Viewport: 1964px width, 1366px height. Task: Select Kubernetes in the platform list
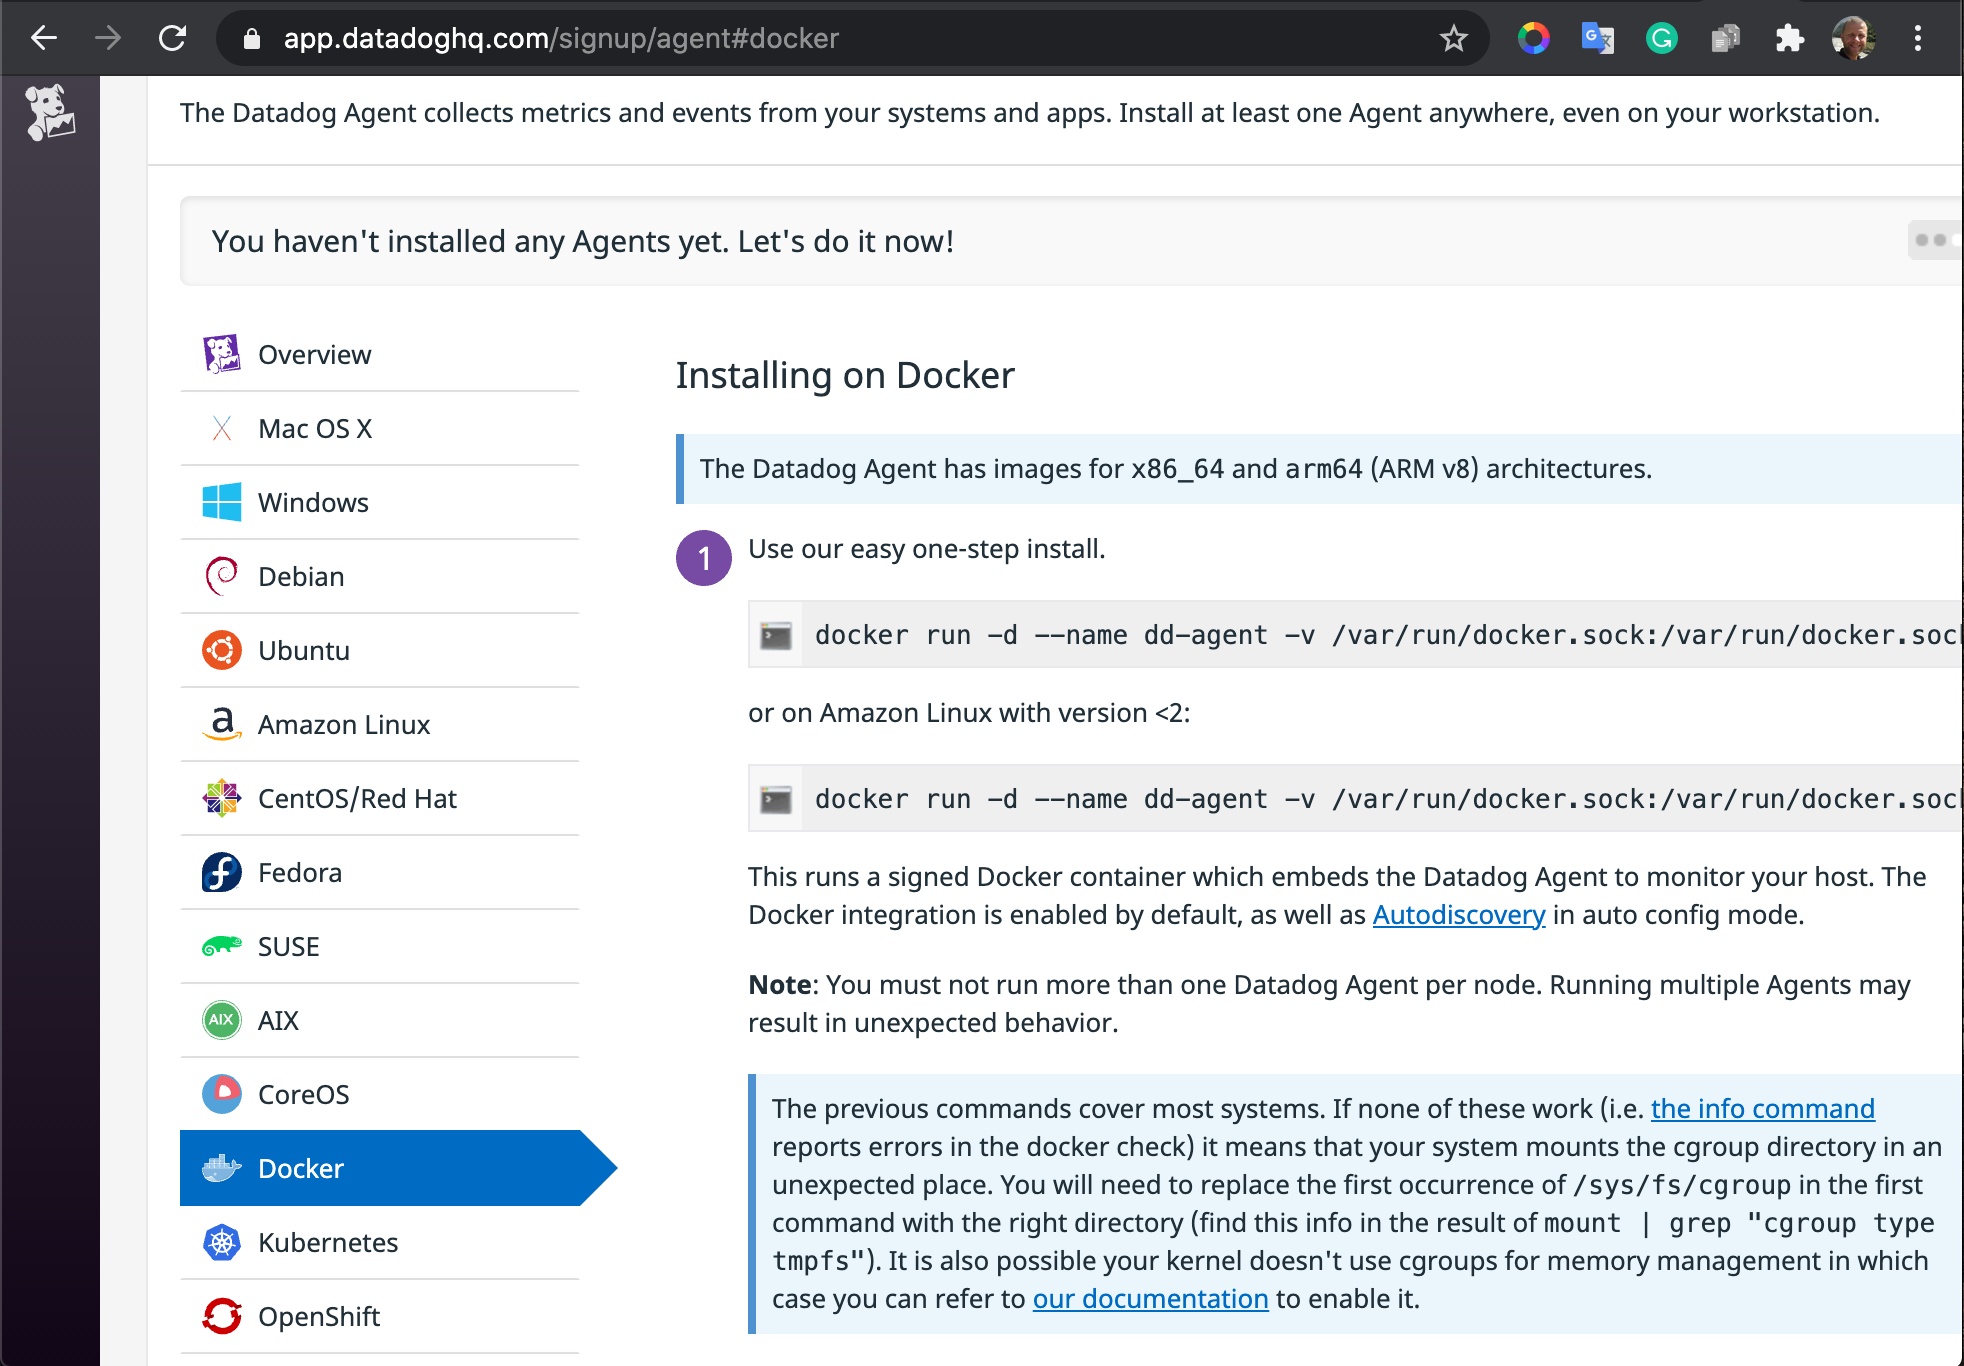[327, 1243]
